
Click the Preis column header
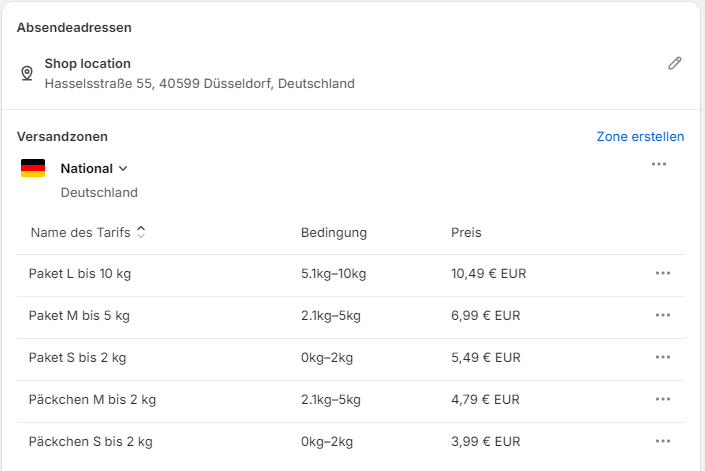[466, 232]
